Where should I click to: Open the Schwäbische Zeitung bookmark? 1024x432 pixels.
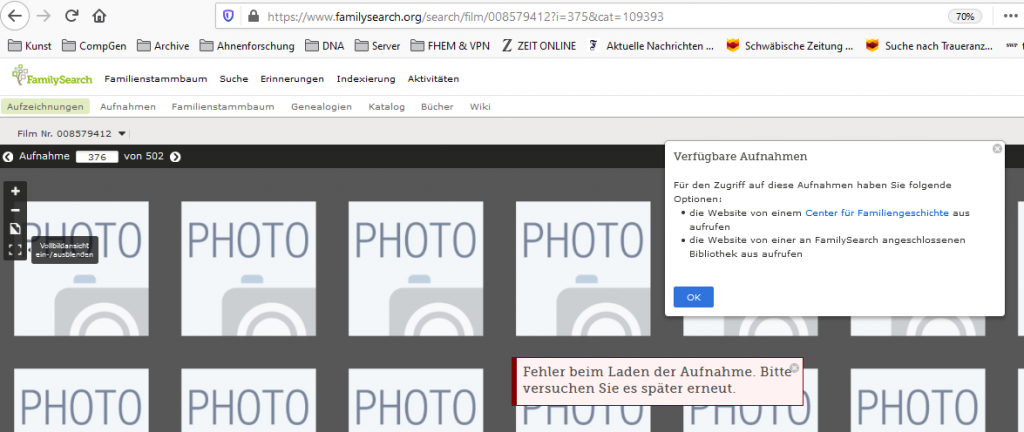[790, 46]
